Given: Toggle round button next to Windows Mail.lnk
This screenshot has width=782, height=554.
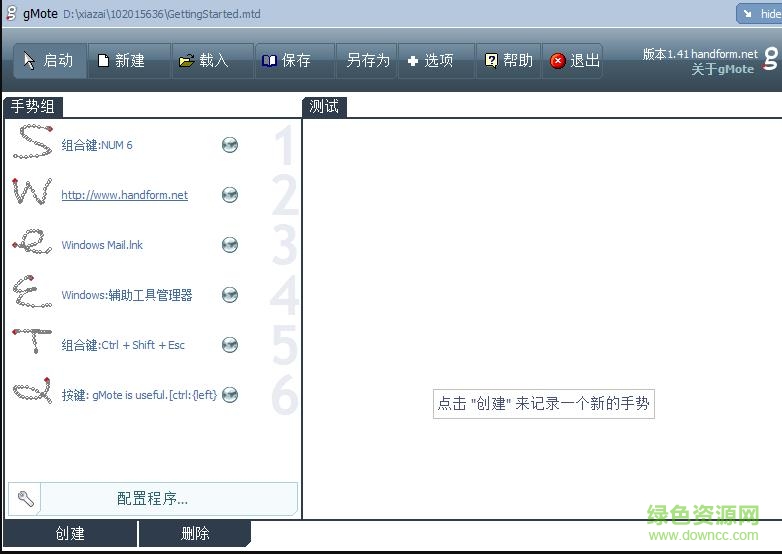Looking at the screenshot, I should [230, 245].
